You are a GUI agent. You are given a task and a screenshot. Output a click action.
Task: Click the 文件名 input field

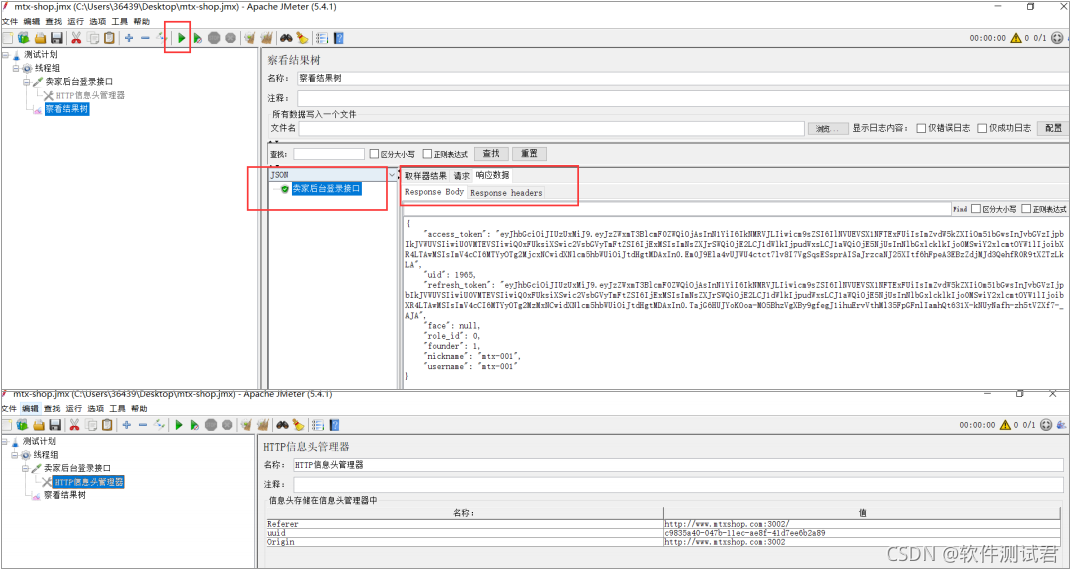tap(551, 128)
